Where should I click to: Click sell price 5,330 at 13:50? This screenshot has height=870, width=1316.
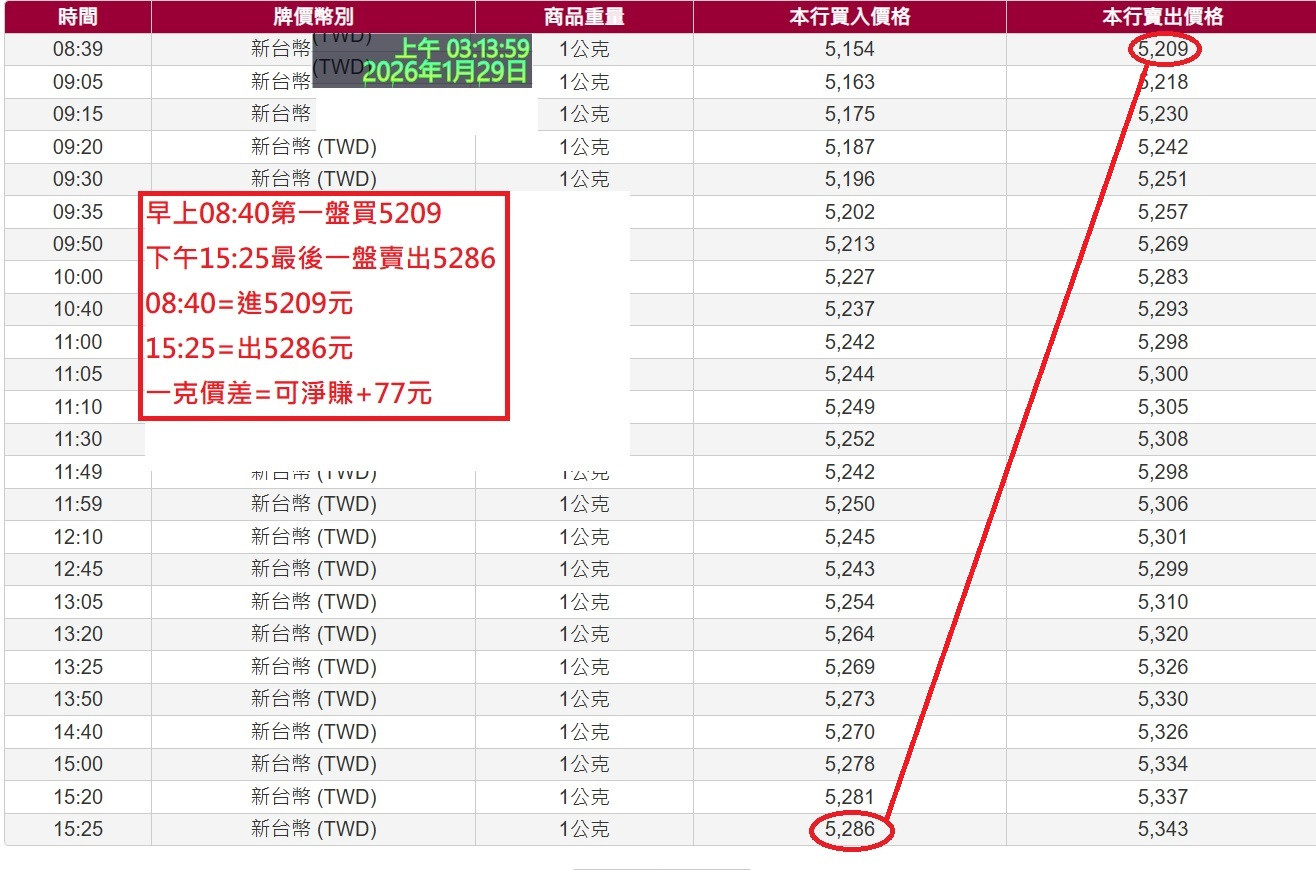coord(1163,699)
